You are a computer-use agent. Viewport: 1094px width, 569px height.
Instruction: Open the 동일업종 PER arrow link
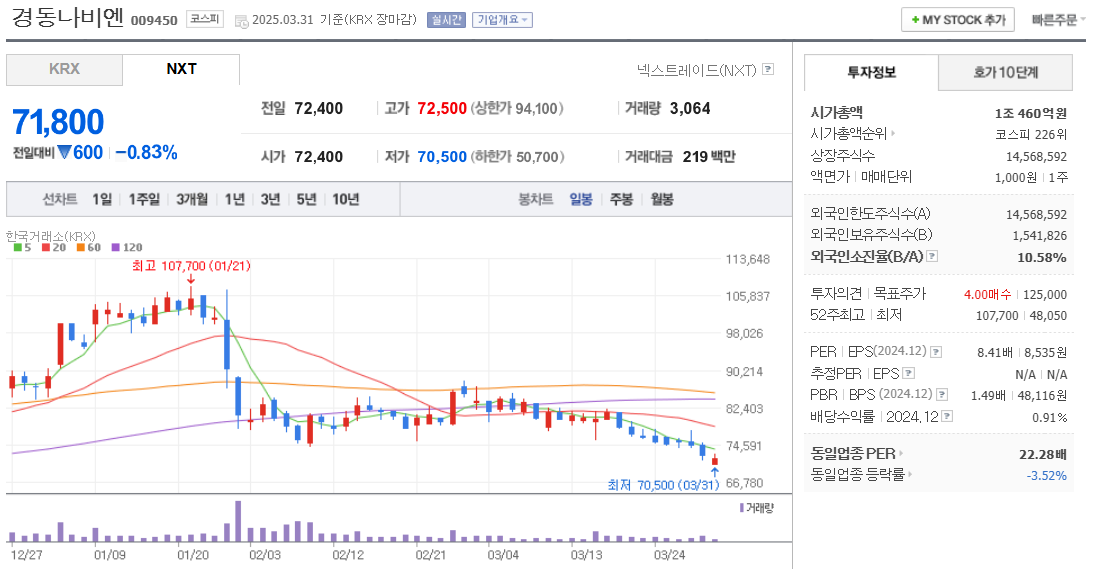901,454
